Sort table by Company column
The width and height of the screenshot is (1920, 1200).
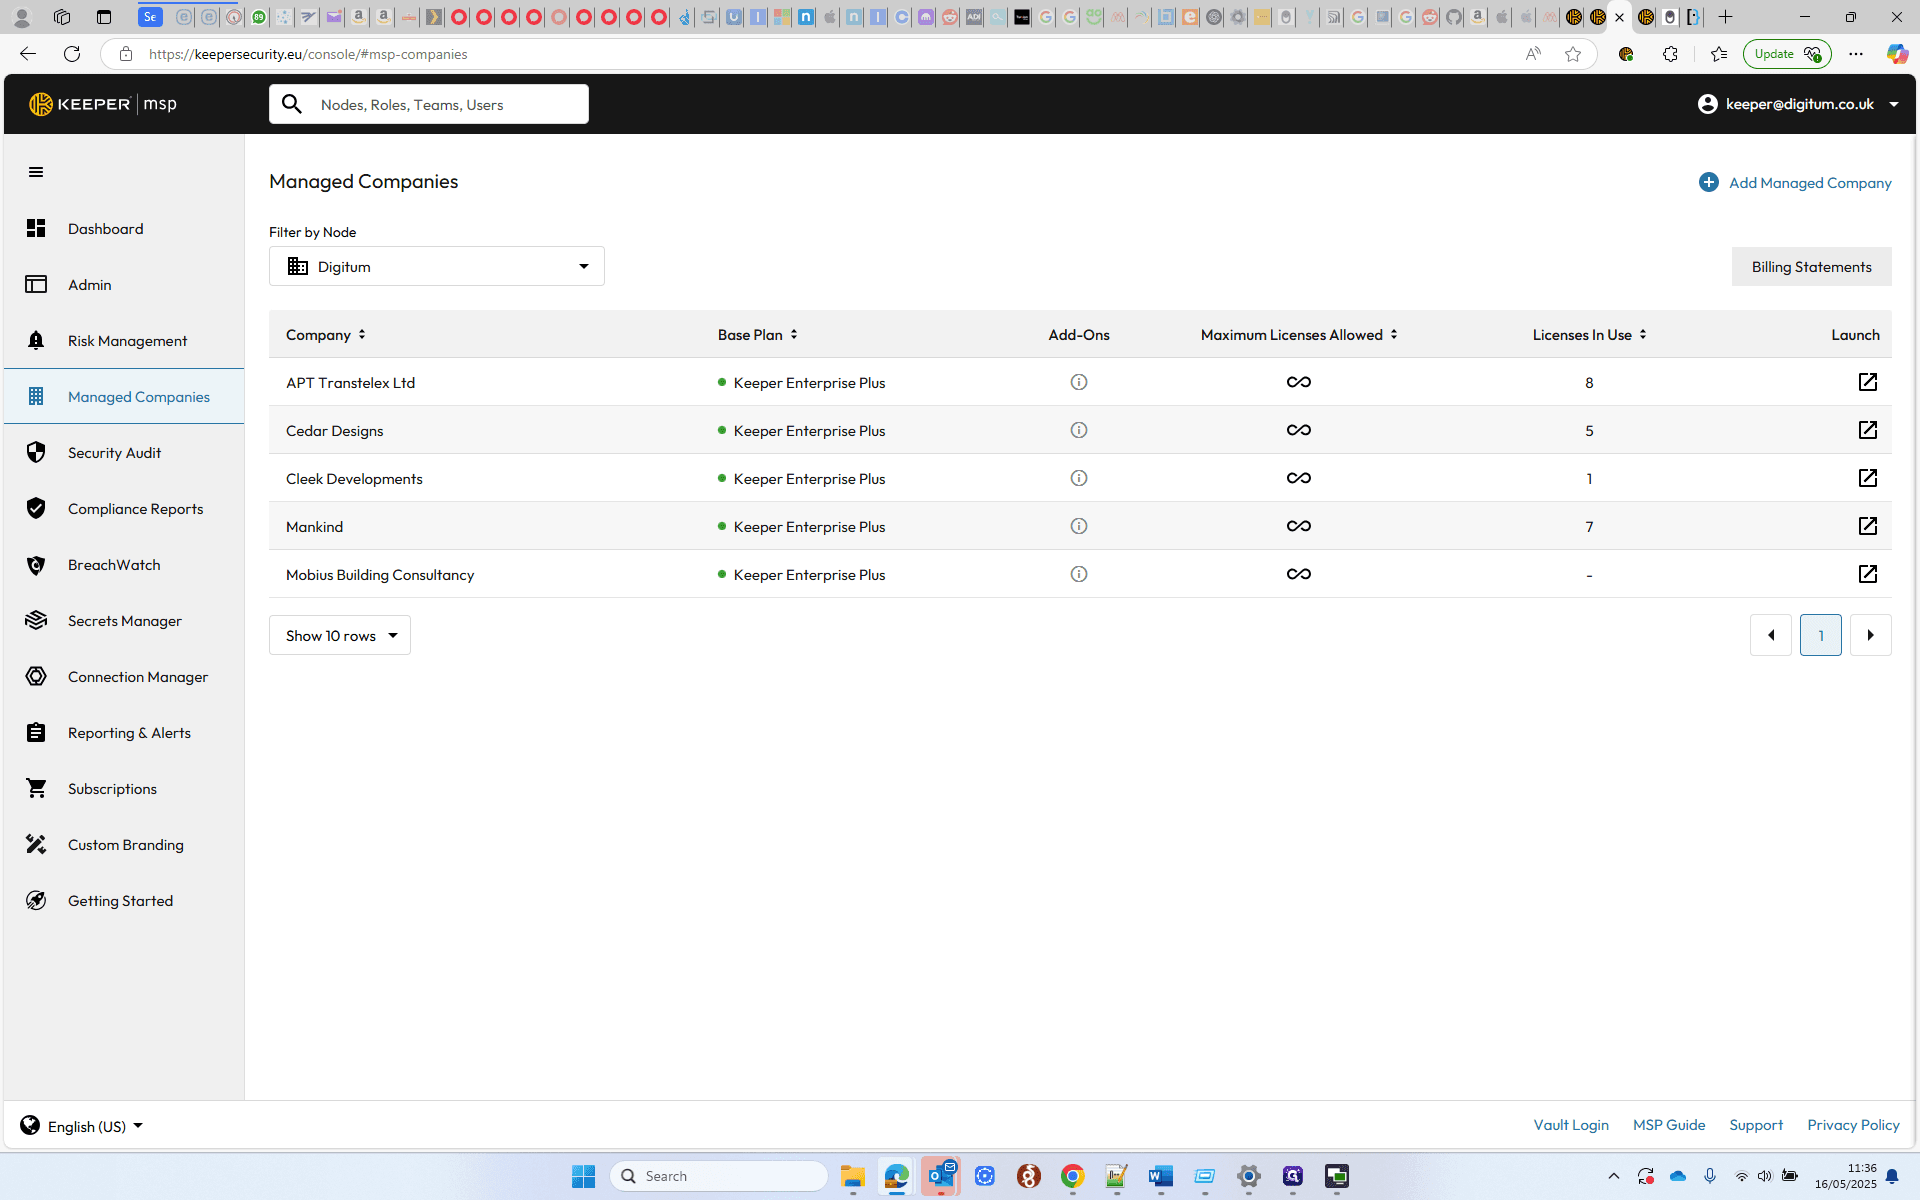pos(326,335)
